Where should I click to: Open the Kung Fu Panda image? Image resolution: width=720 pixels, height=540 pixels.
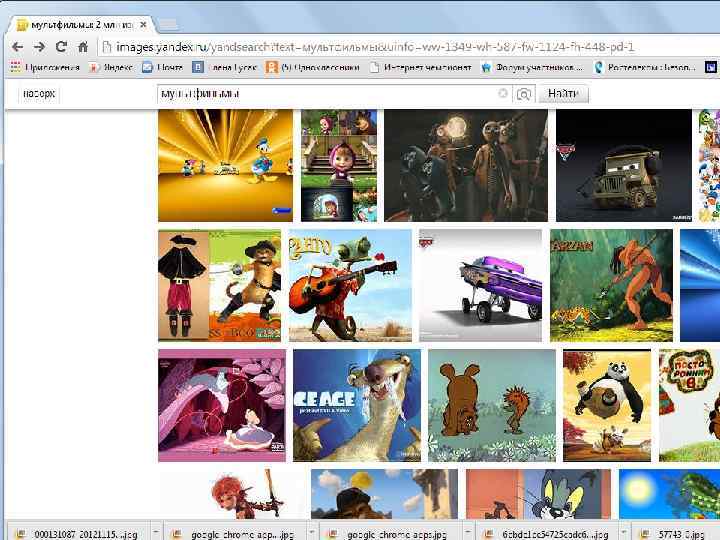607,405
